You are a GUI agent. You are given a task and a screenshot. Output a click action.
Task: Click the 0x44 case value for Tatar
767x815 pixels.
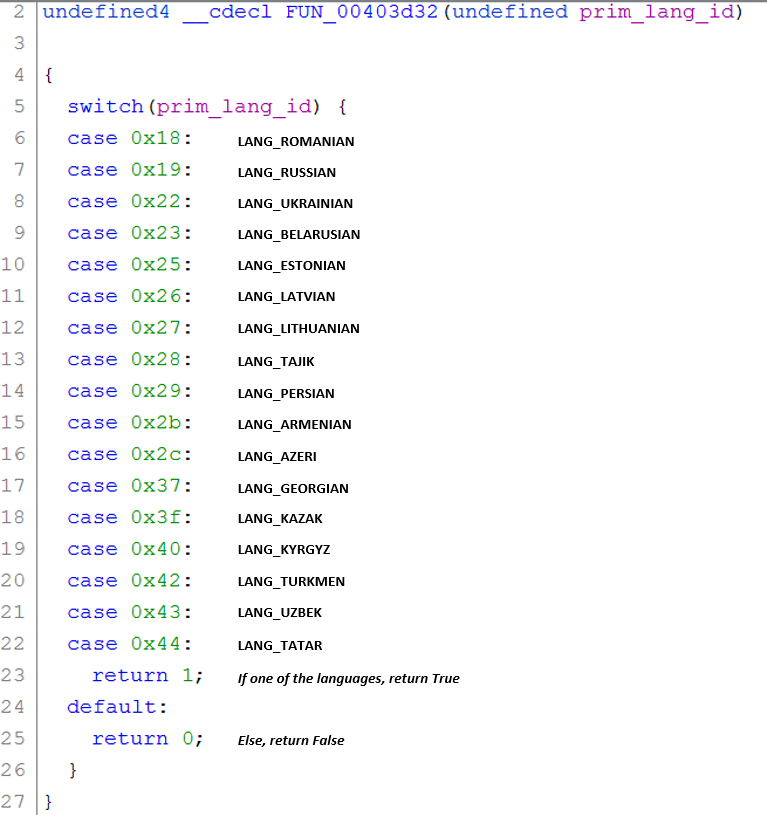coord(160,644)
